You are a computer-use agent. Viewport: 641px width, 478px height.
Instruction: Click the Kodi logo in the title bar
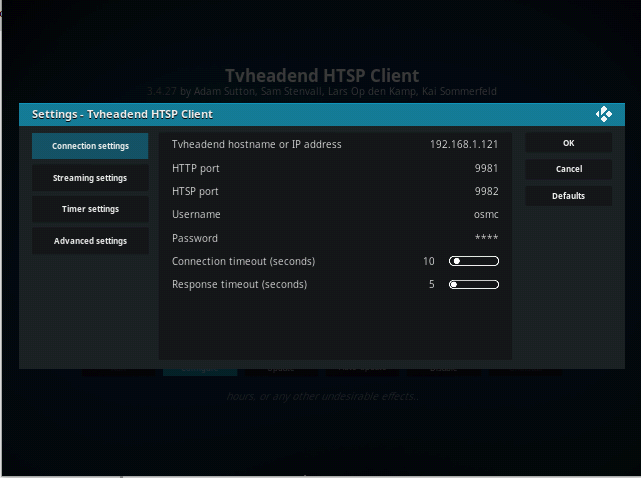tap(604, 114)
